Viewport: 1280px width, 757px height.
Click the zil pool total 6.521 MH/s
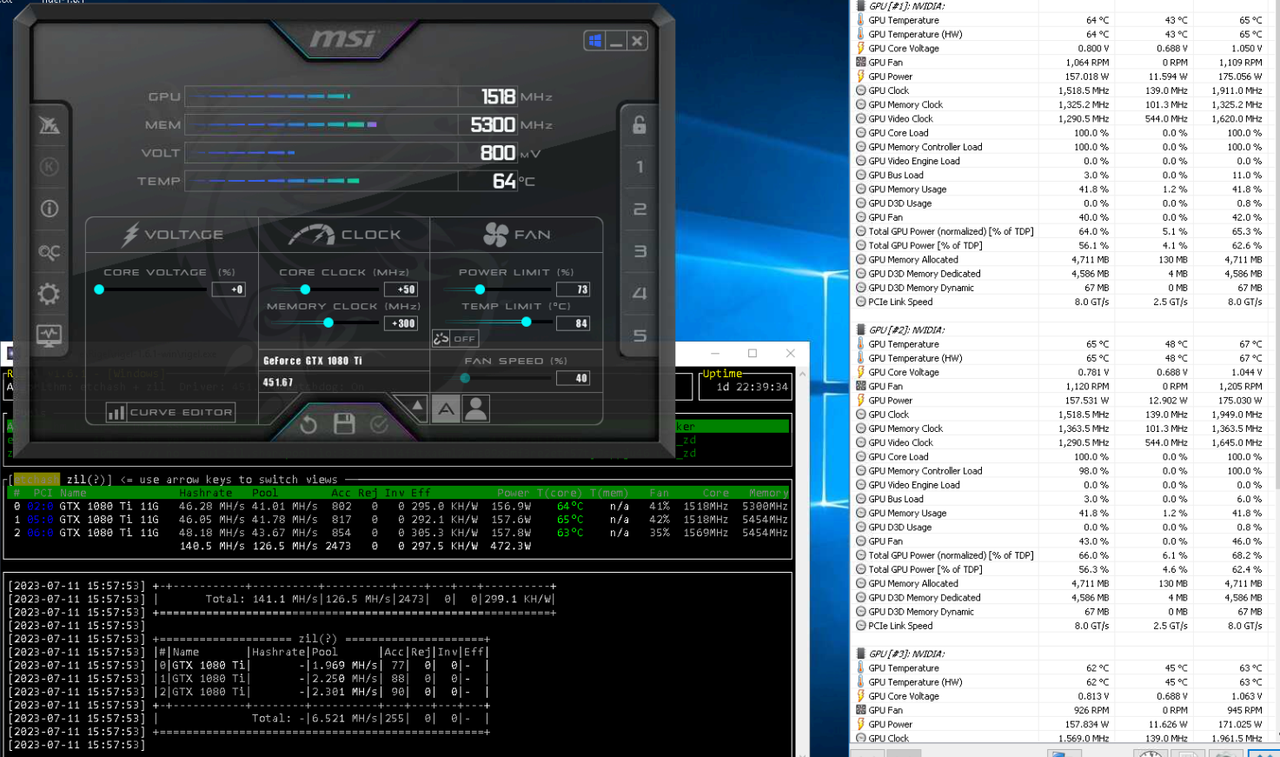pyautogui.click(x=346, y=718)
